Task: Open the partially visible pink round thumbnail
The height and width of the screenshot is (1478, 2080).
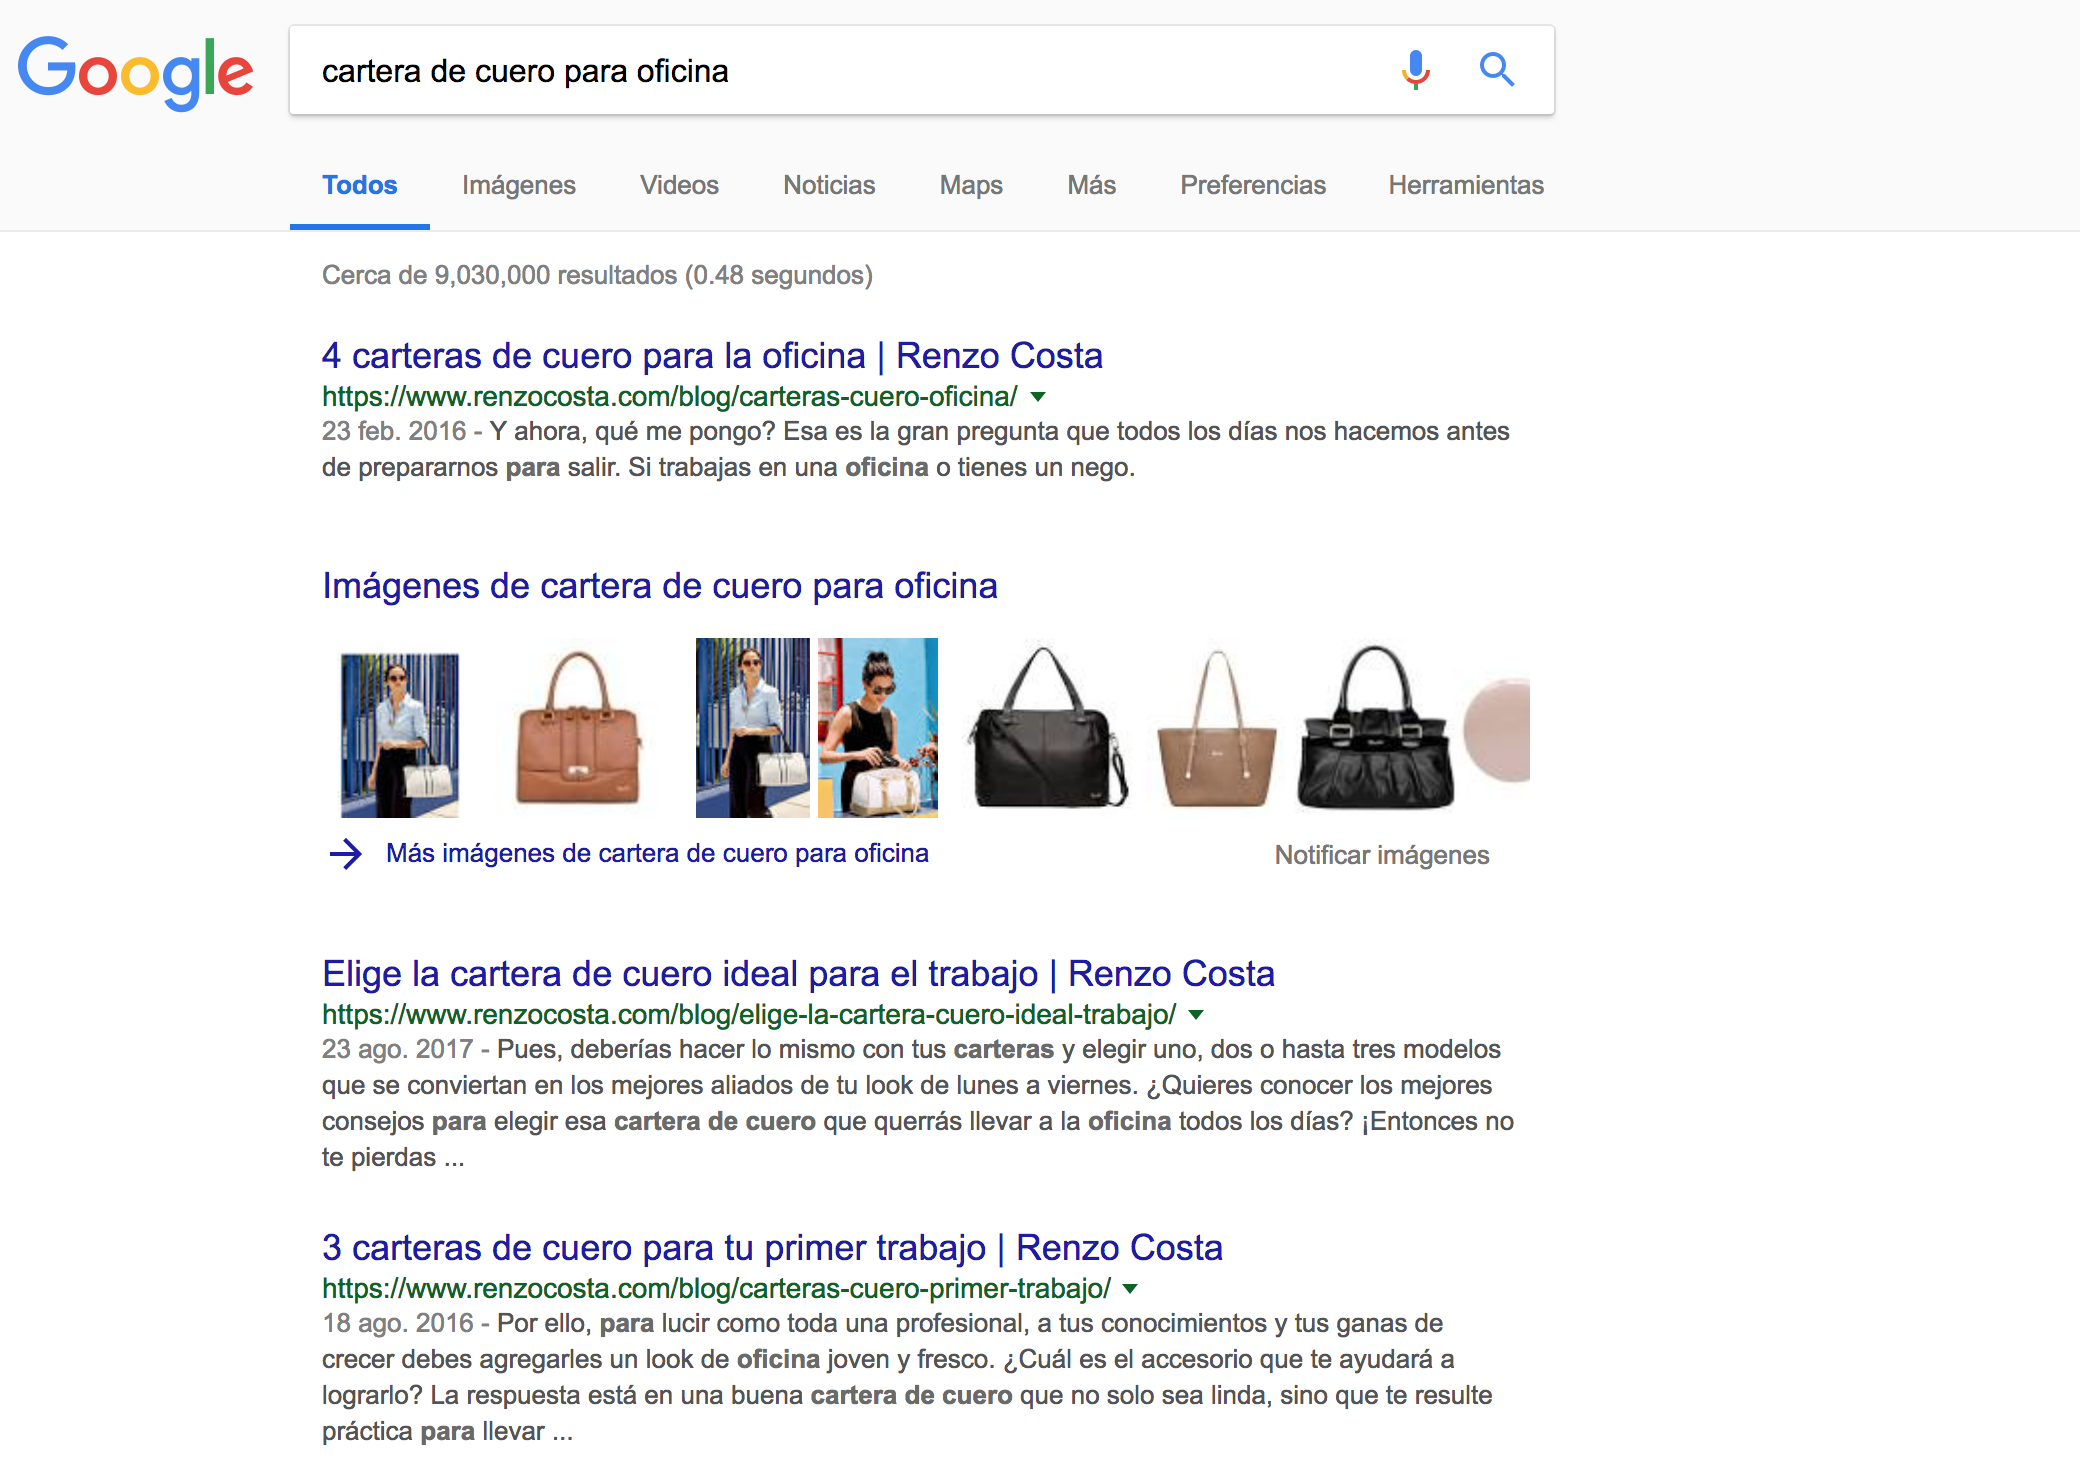Action: click(x=1497, y=730)
